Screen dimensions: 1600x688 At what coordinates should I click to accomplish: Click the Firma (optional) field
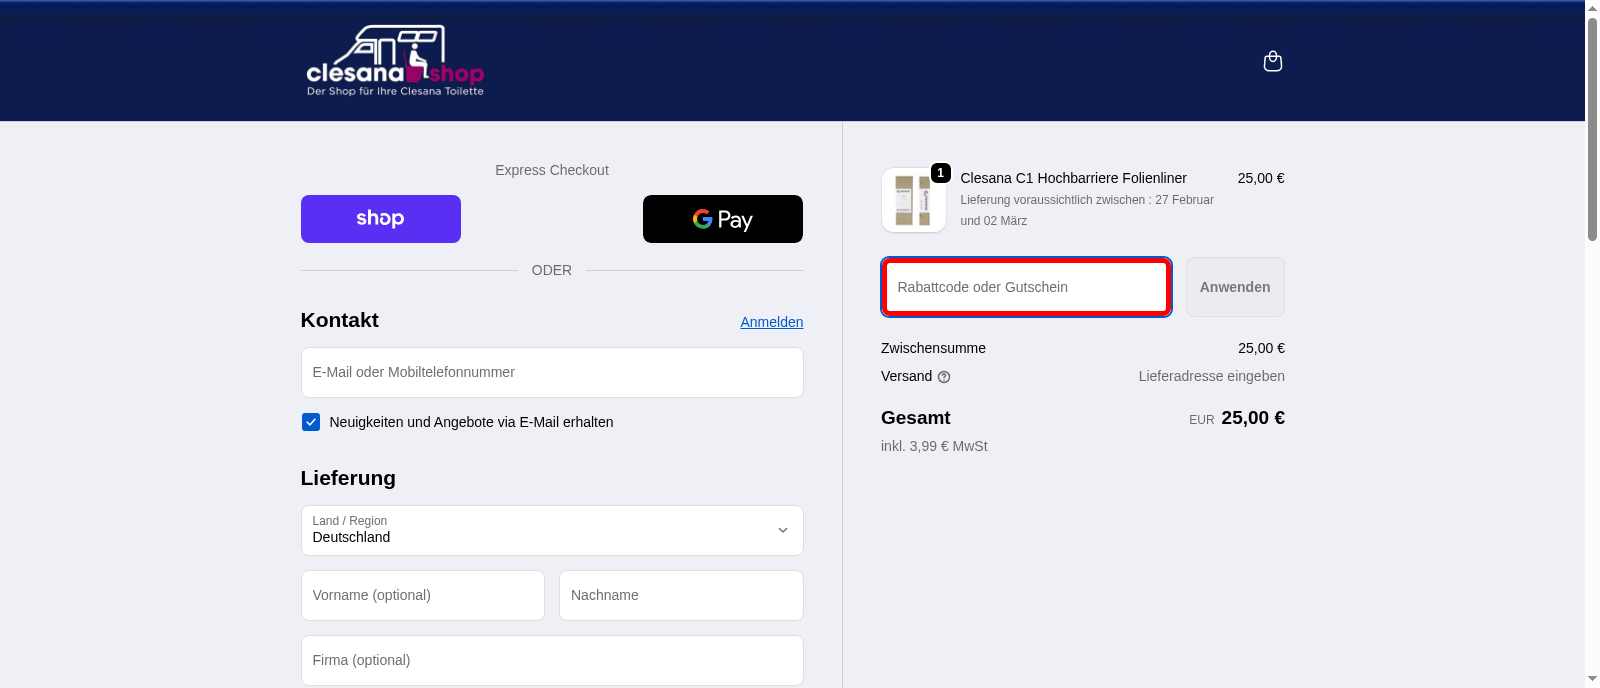(552, 660)
